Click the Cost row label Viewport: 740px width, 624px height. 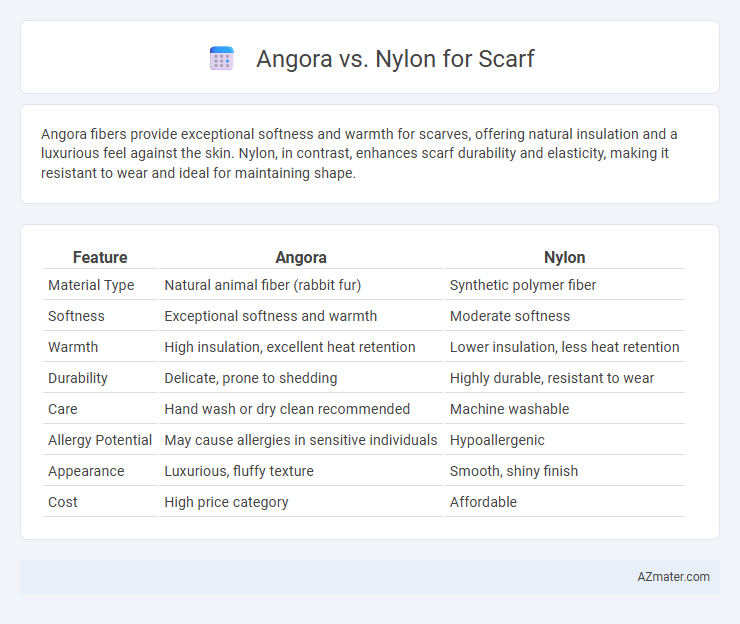coord(63,502)
